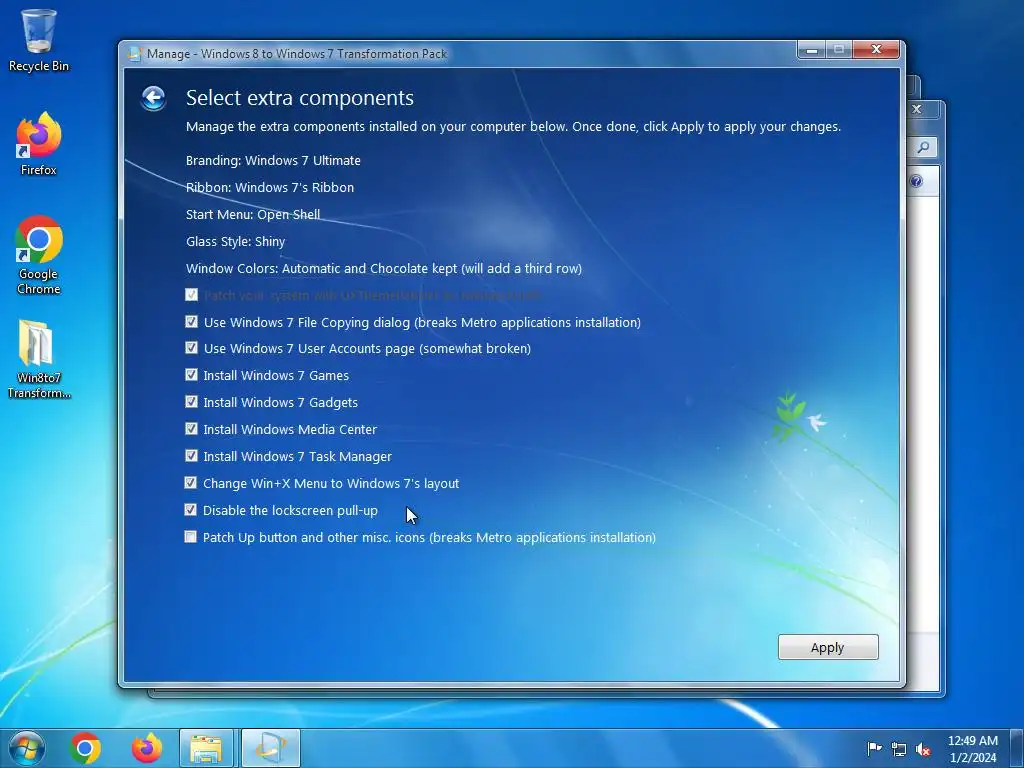
Task: Uncheck Use Windows 7 File Copying dialog
Action: pyautogui.click(x=191, y=322)
